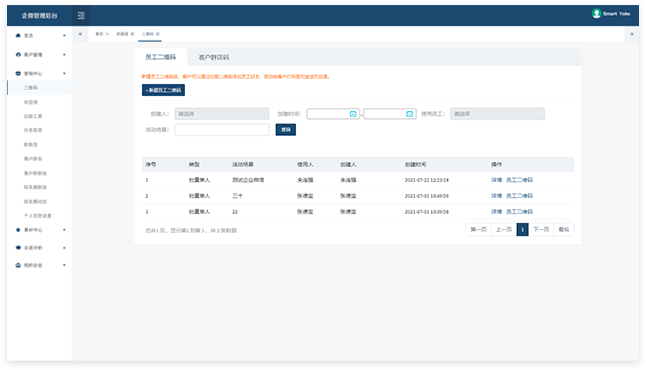Expand the 会话分析 menu arrow

coord(64,248)
